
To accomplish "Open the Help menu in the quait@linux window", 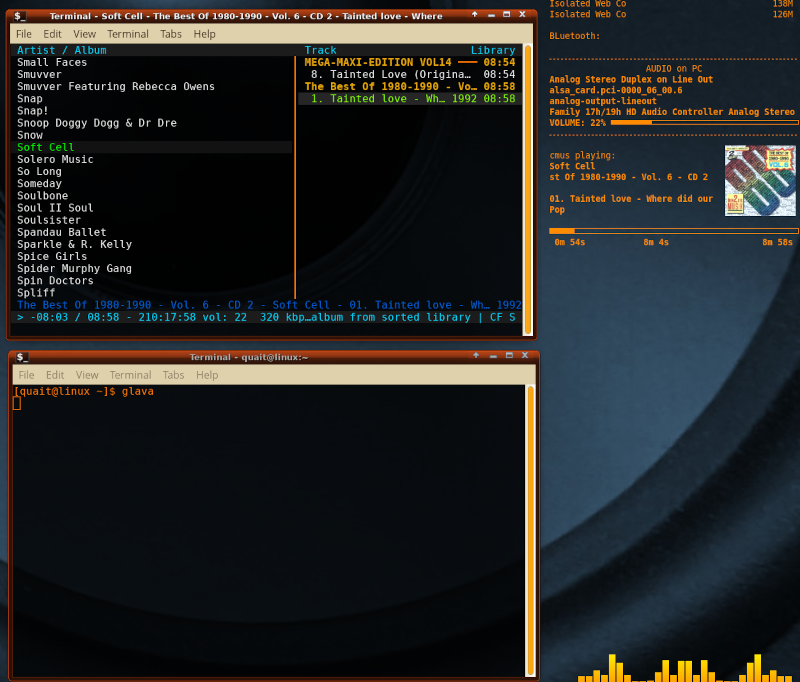I will click(207, 375).
